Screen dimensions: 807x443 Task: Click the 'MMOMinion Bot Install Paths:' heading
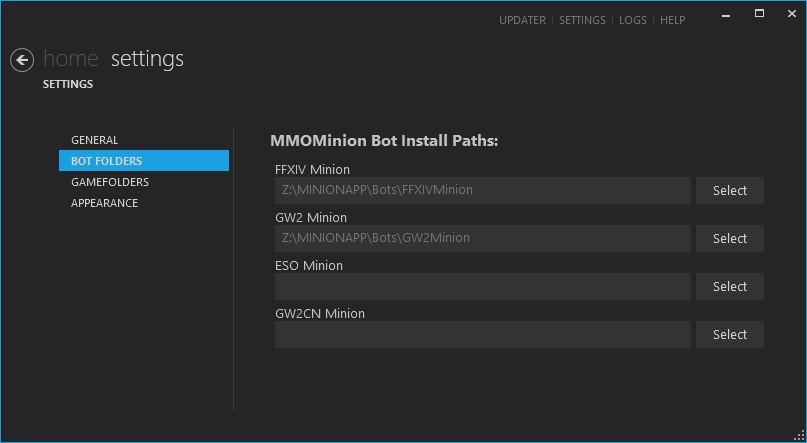pos(384,141)
